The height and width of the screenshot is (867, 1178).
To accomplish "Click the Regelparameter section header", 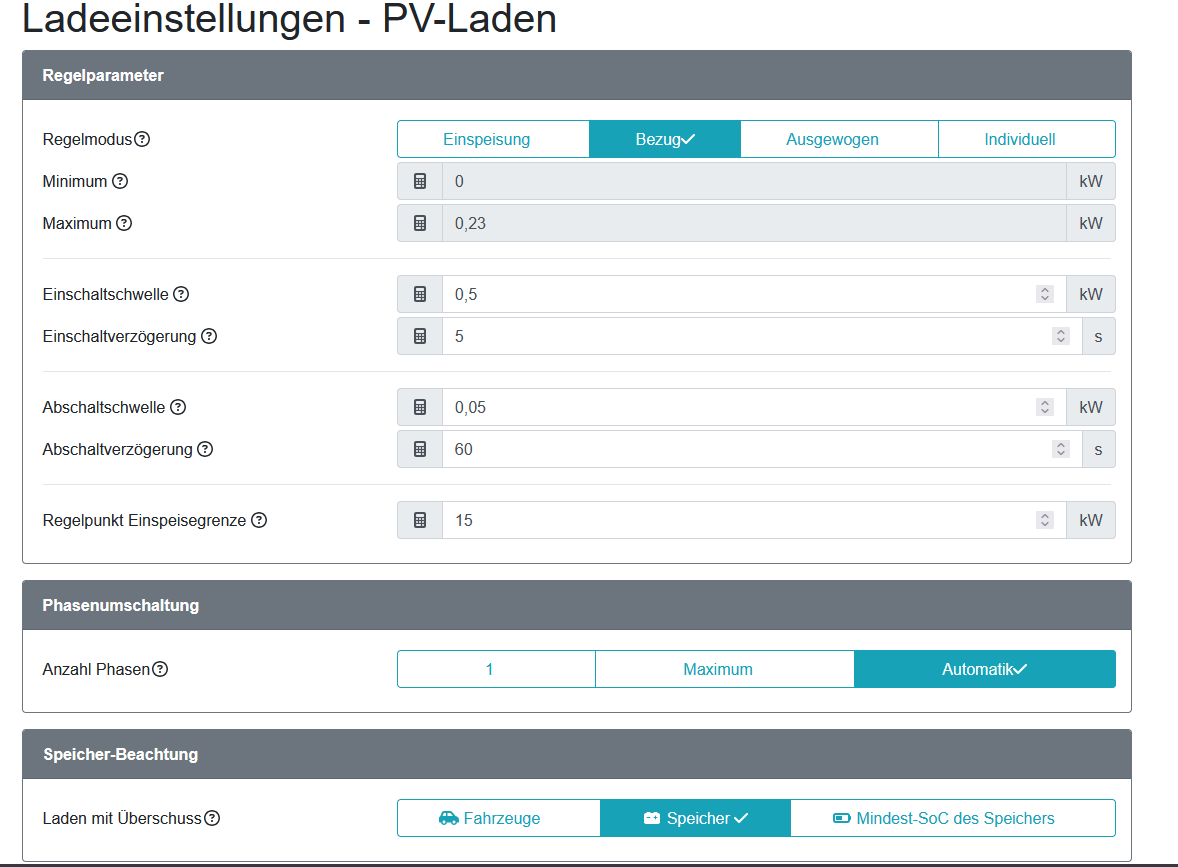I will [x=577, y=75].
